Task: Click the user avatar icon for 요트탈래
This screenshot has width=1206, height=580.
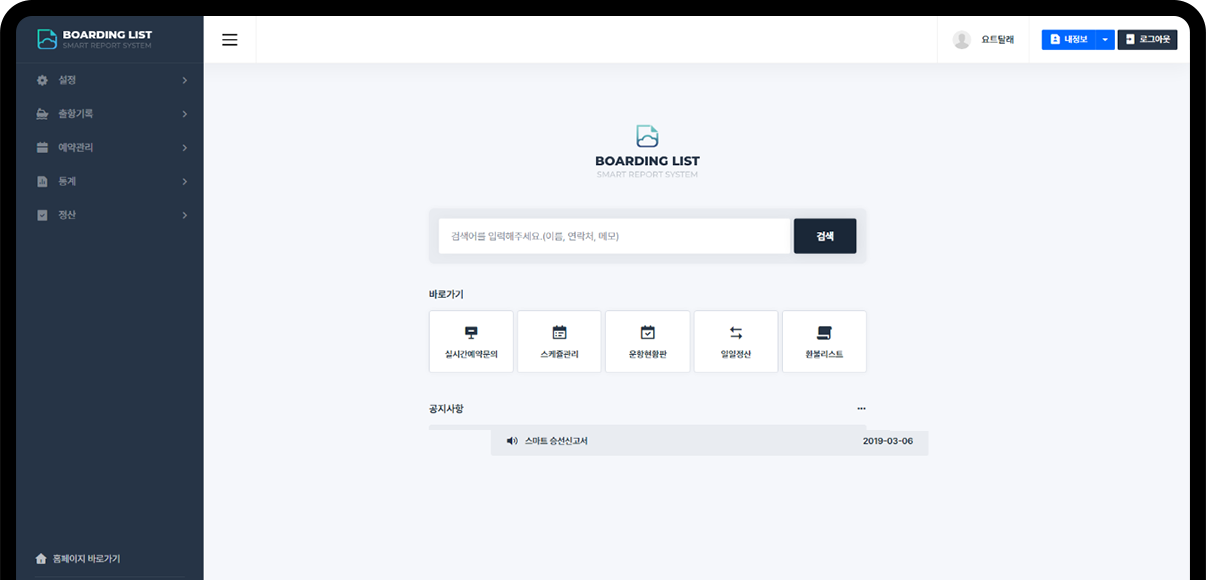Action: click(x=961, y=40)
